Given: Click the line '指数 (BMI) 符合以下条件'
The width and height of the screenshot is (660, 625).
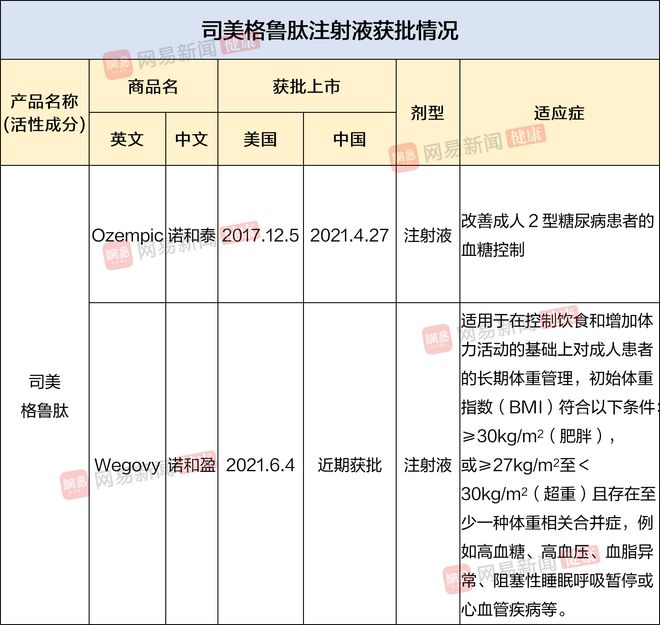Looking at the screenshot, I should click(558, 407).
